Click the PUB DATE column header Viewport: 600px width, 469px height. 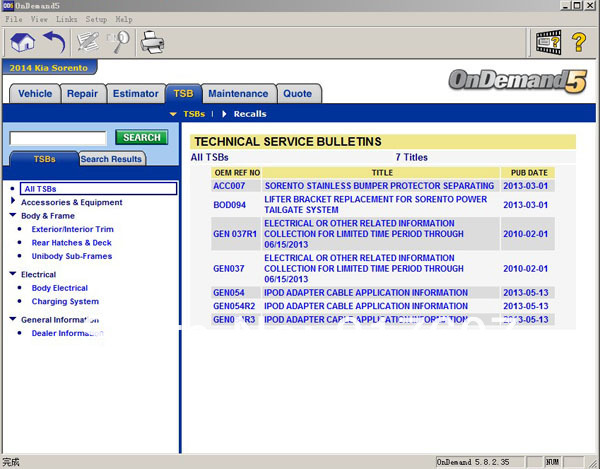tap(529, 173)
